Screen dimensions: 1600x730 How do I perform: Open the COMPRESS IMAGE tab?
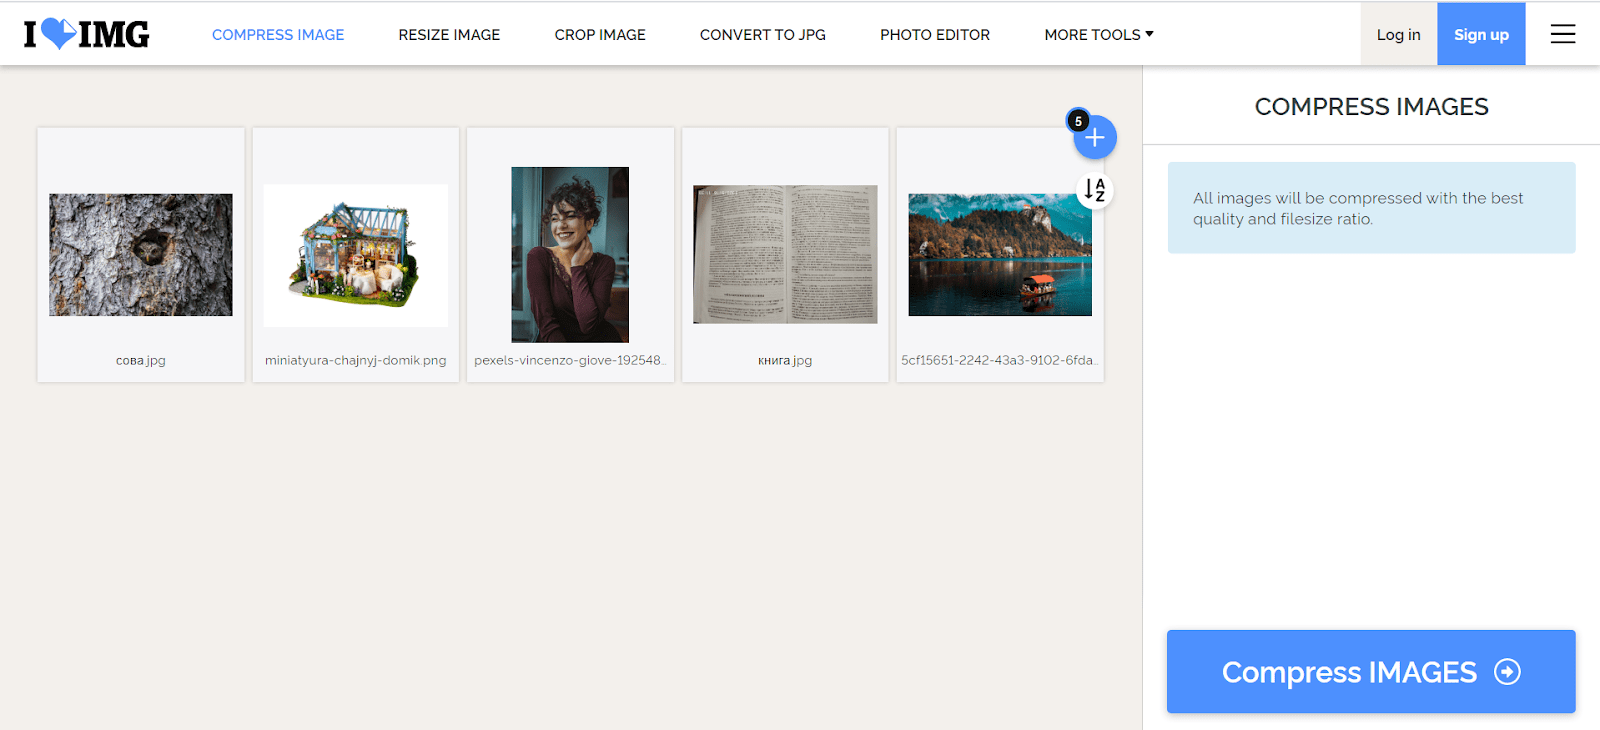[x=278, y=35]
